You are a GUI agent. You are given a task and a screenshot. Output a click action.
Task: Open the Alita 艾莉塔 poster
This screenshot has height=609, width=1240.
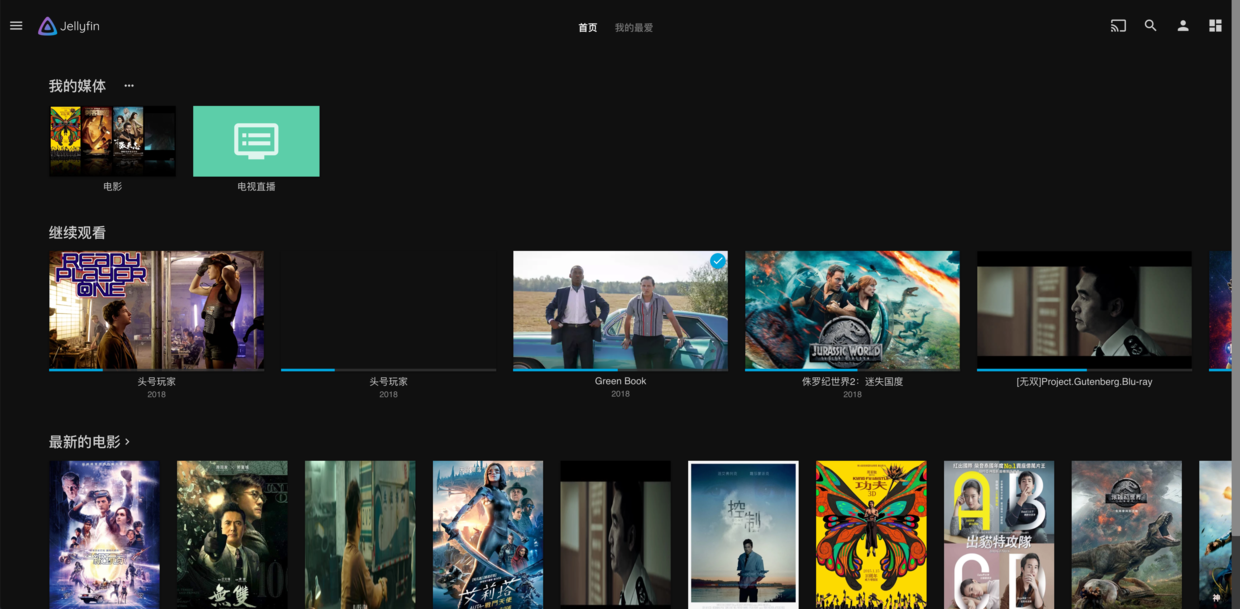(x=488, y=535)
